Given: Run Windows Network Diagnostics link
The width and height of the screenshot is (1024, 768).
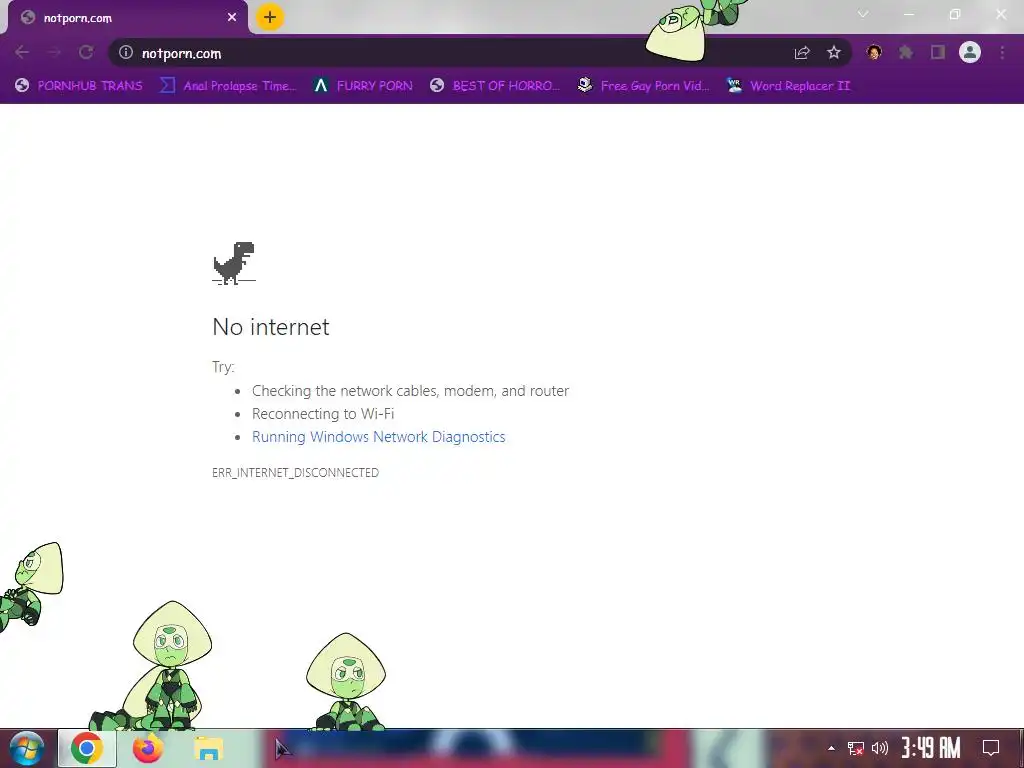Looking at the screenshot, I should tap(378, 437).
